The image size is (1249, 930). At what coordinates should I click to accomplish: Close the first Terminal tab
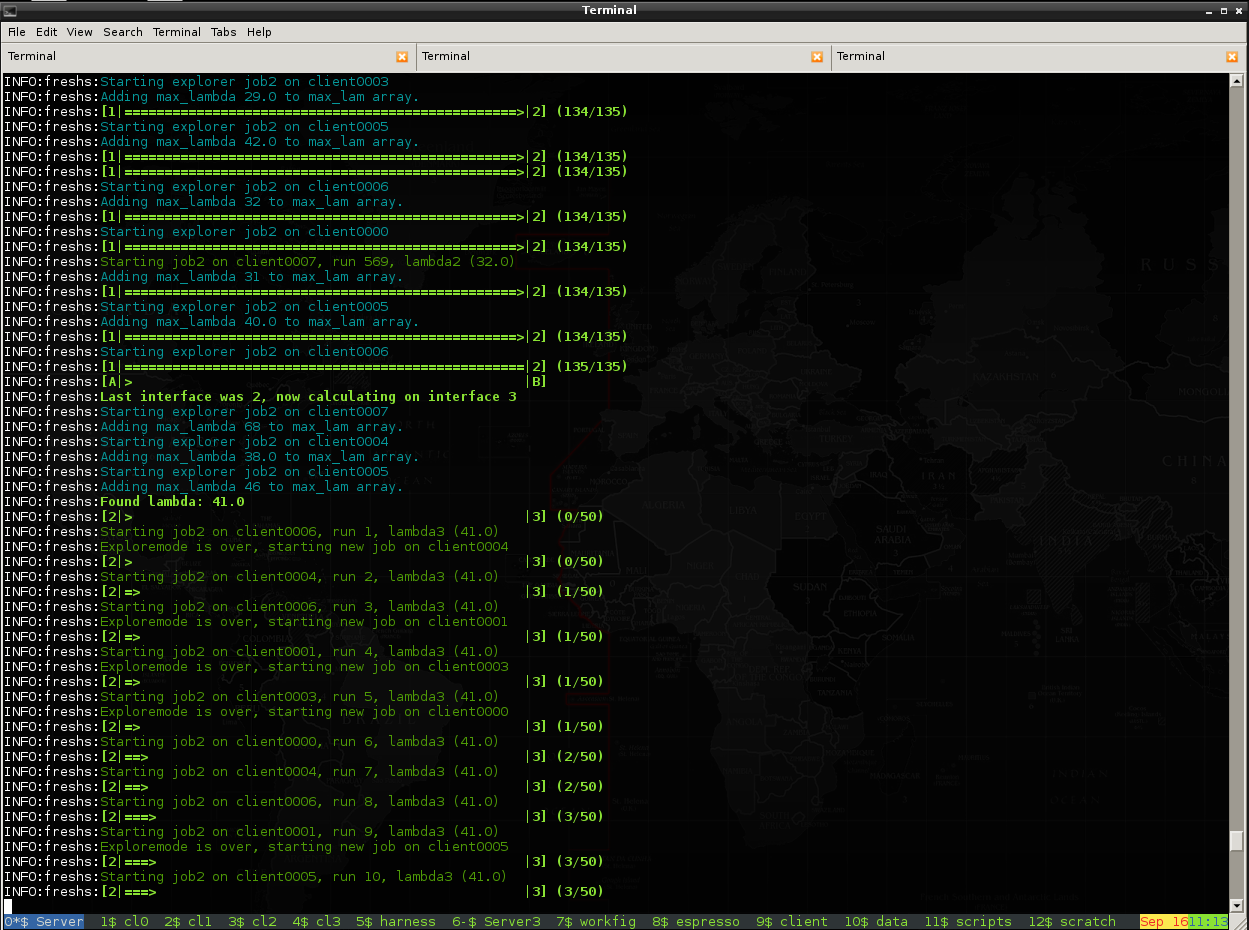coord(402,57)
